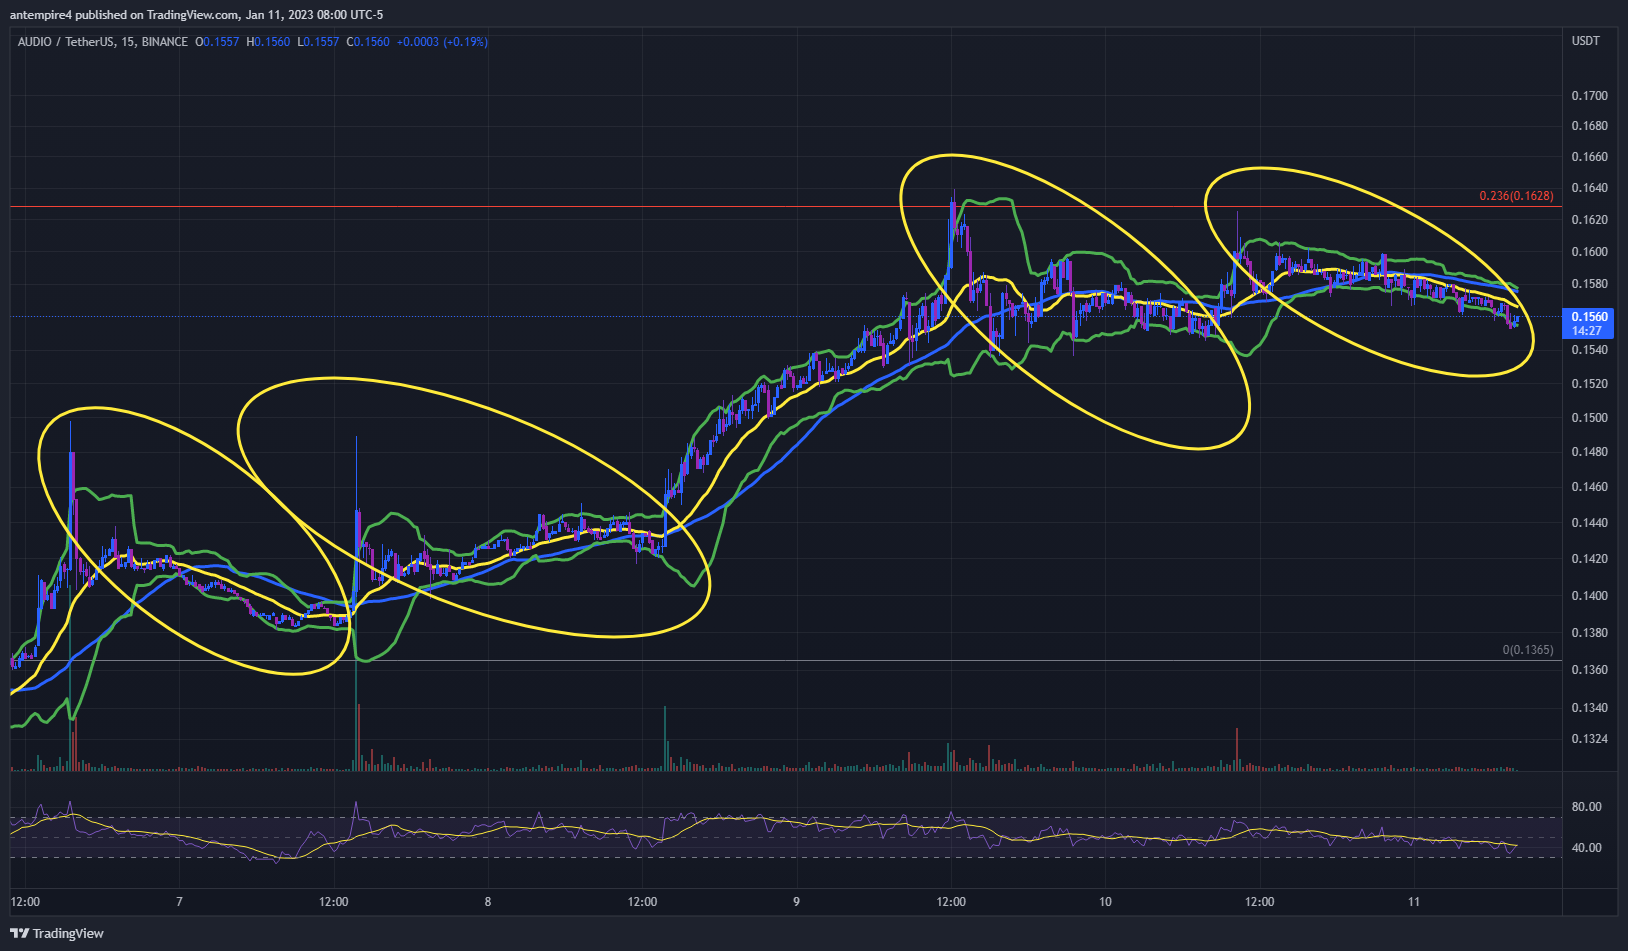Click the TradingView logo at the bottom
Screen dimensions: 1628x951
[x=57, y=933]
